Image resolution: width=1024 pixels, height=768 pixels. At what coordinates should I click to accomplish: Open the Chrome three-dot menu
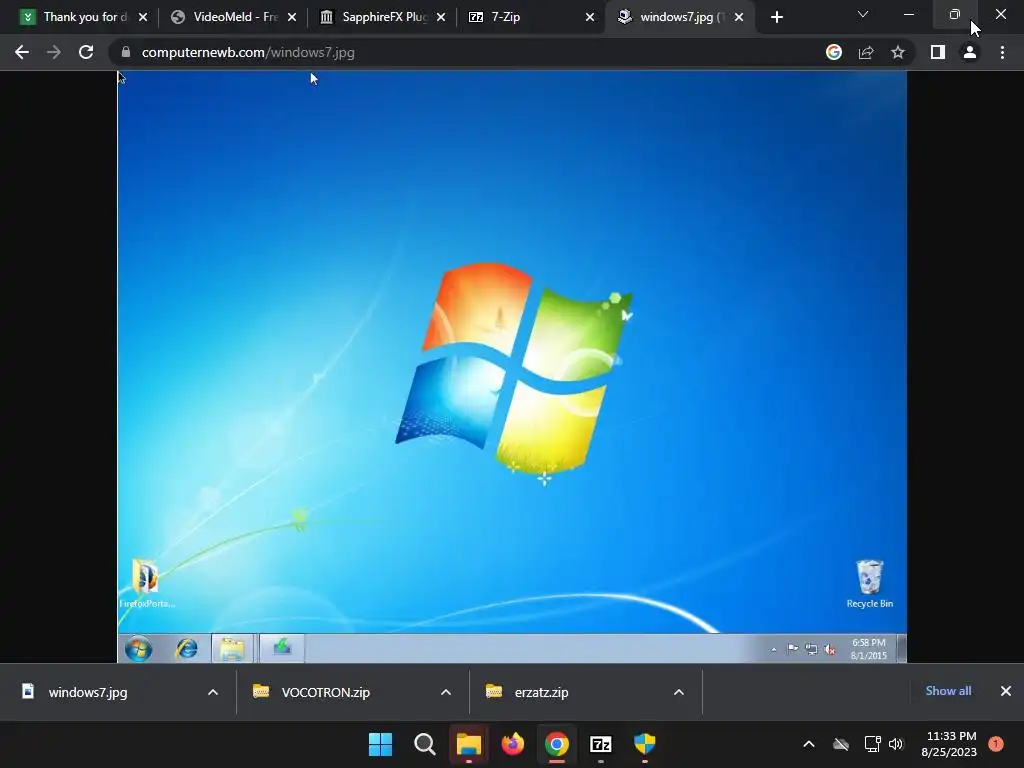[1002, 52]
